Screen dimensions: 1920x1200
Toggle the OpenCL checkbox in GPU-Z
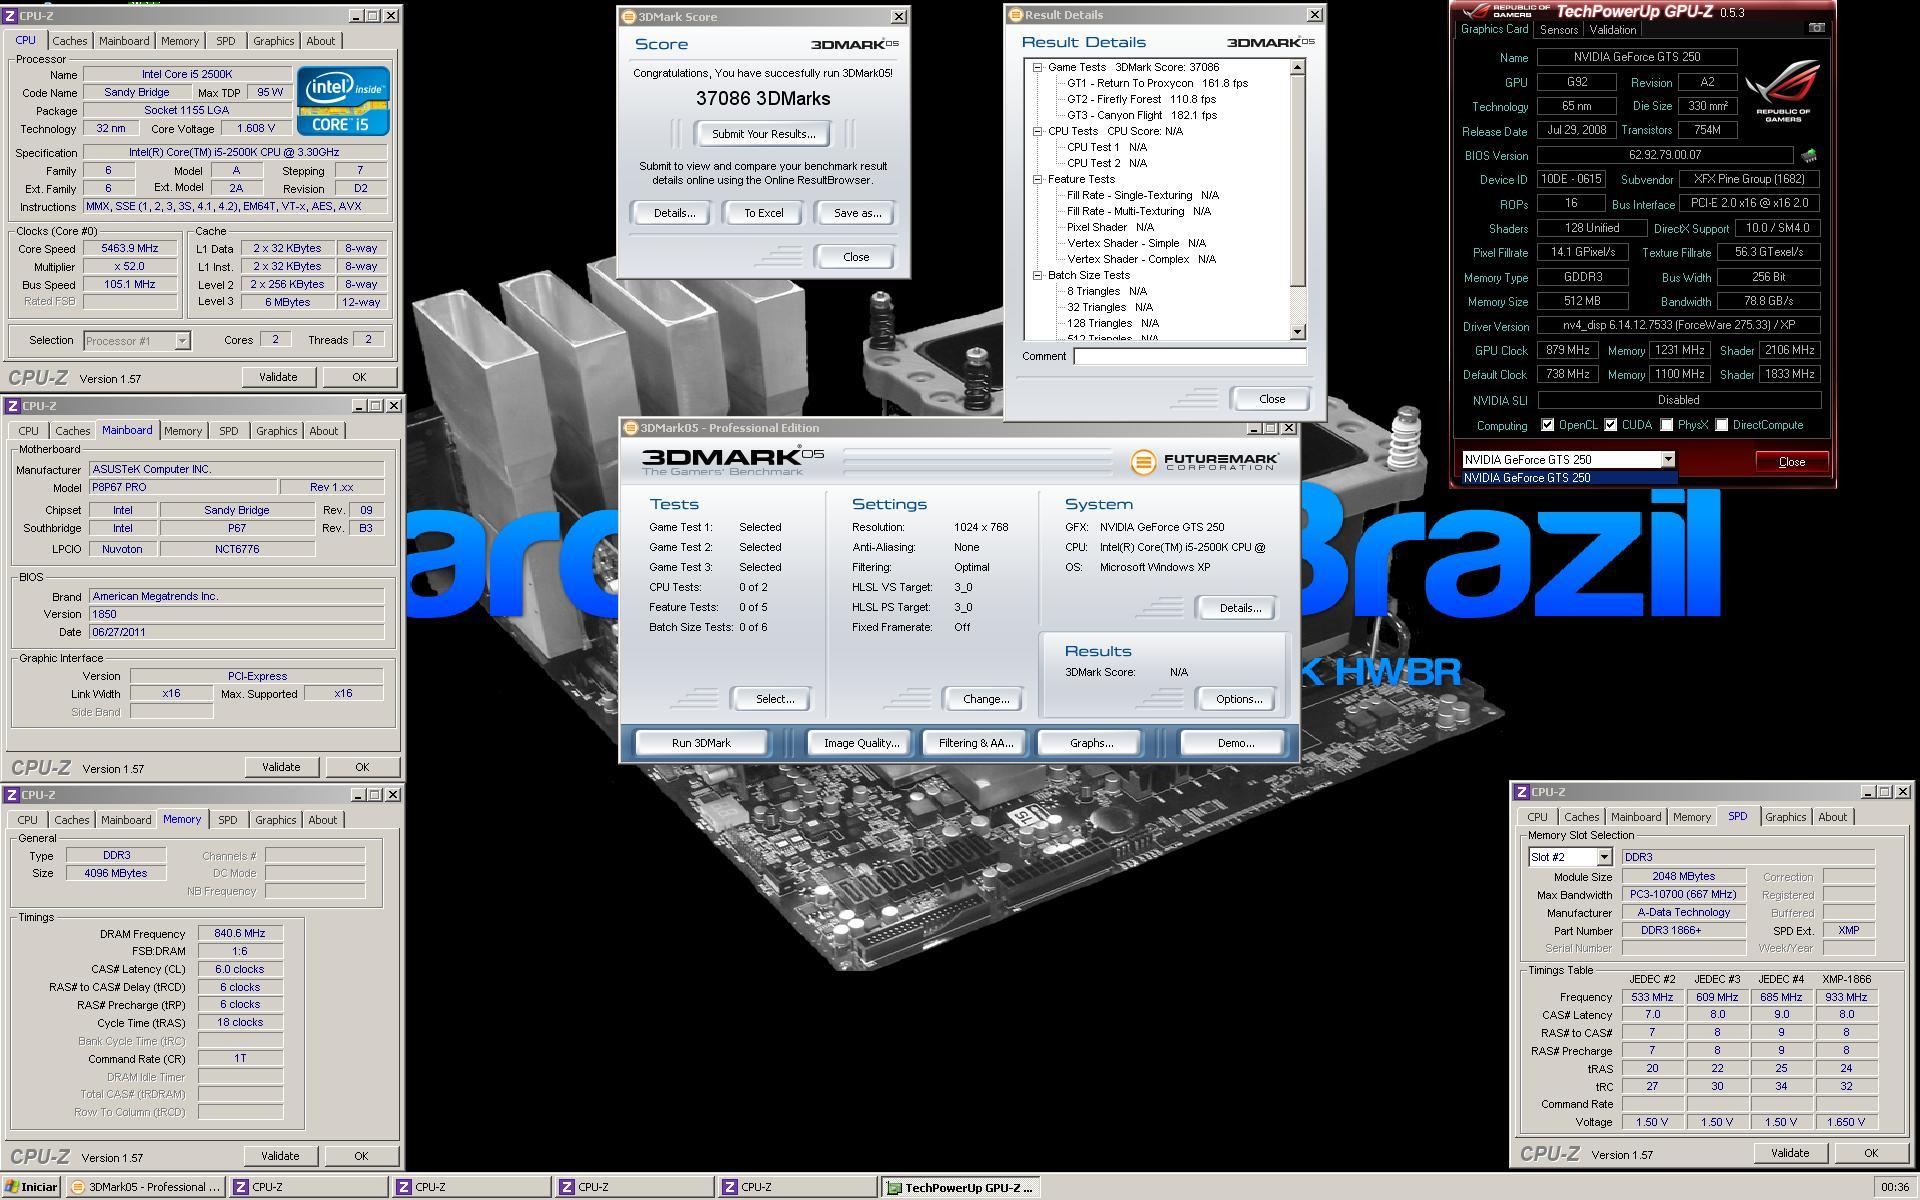click(x=1548, y=425)
